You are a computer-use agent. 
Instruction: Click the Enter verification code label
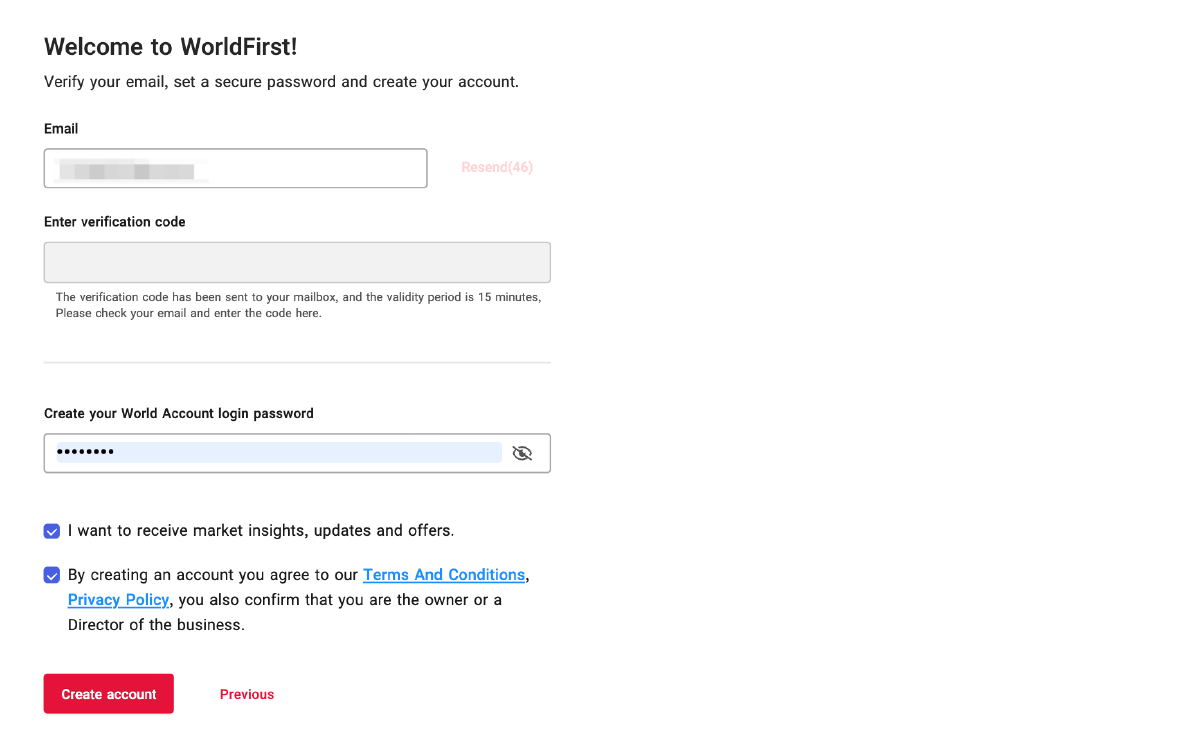click(x=115, y=222)
